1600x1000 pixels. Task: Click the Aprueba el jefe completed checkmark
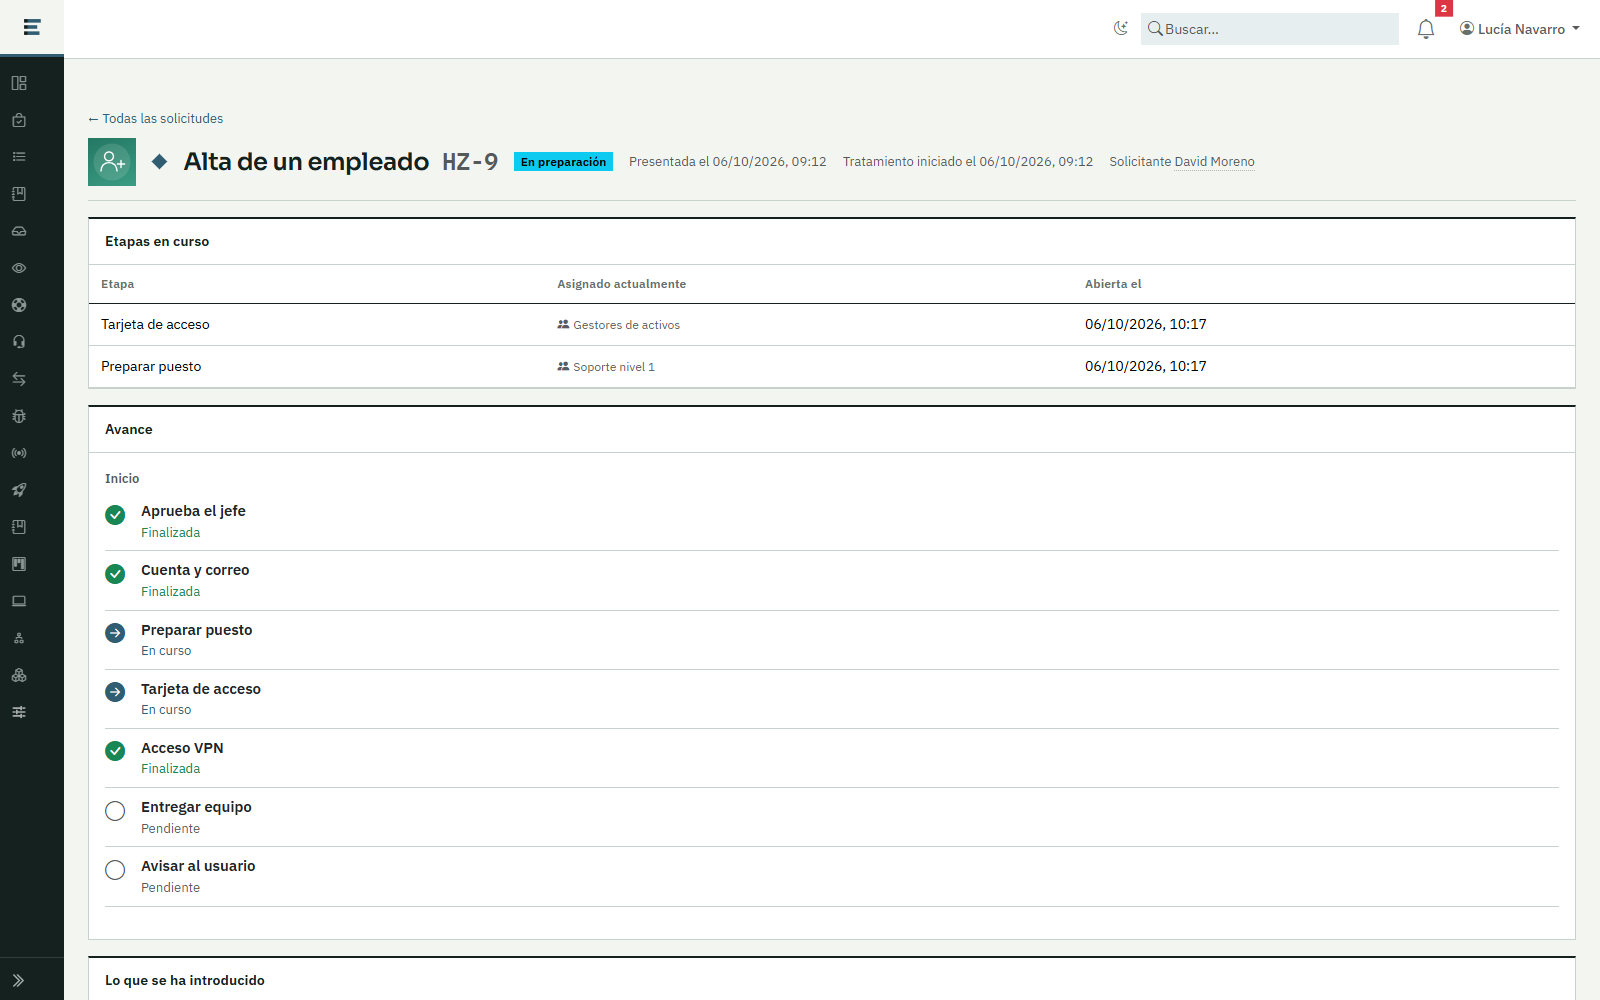pos(115,515)
